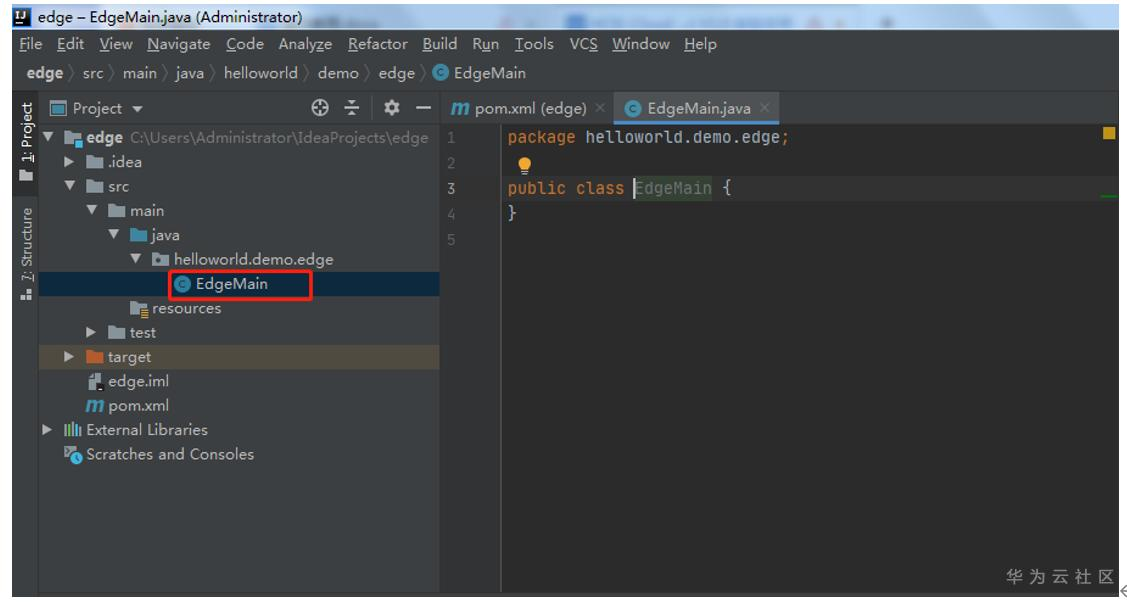Toggle the Structure tool window
The height and width of the screenshot is (602, 1127).
click(26, 253)
